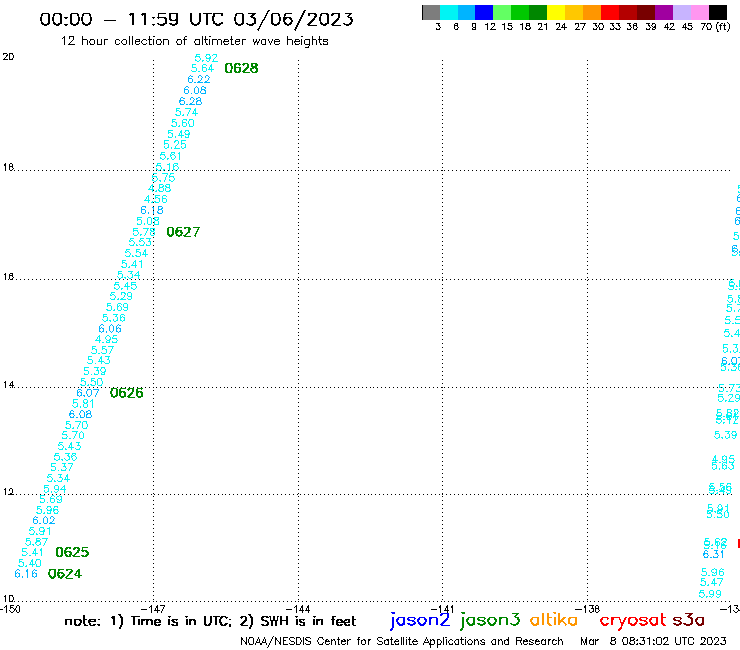Click the 0628 pass time label
The width and height of the screenshot is (740, 650).
241,68
